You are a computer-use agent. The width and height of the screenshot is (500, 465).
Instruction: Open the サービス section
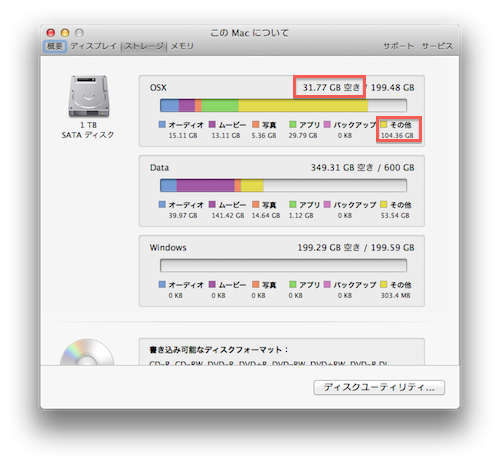point(437,46)
